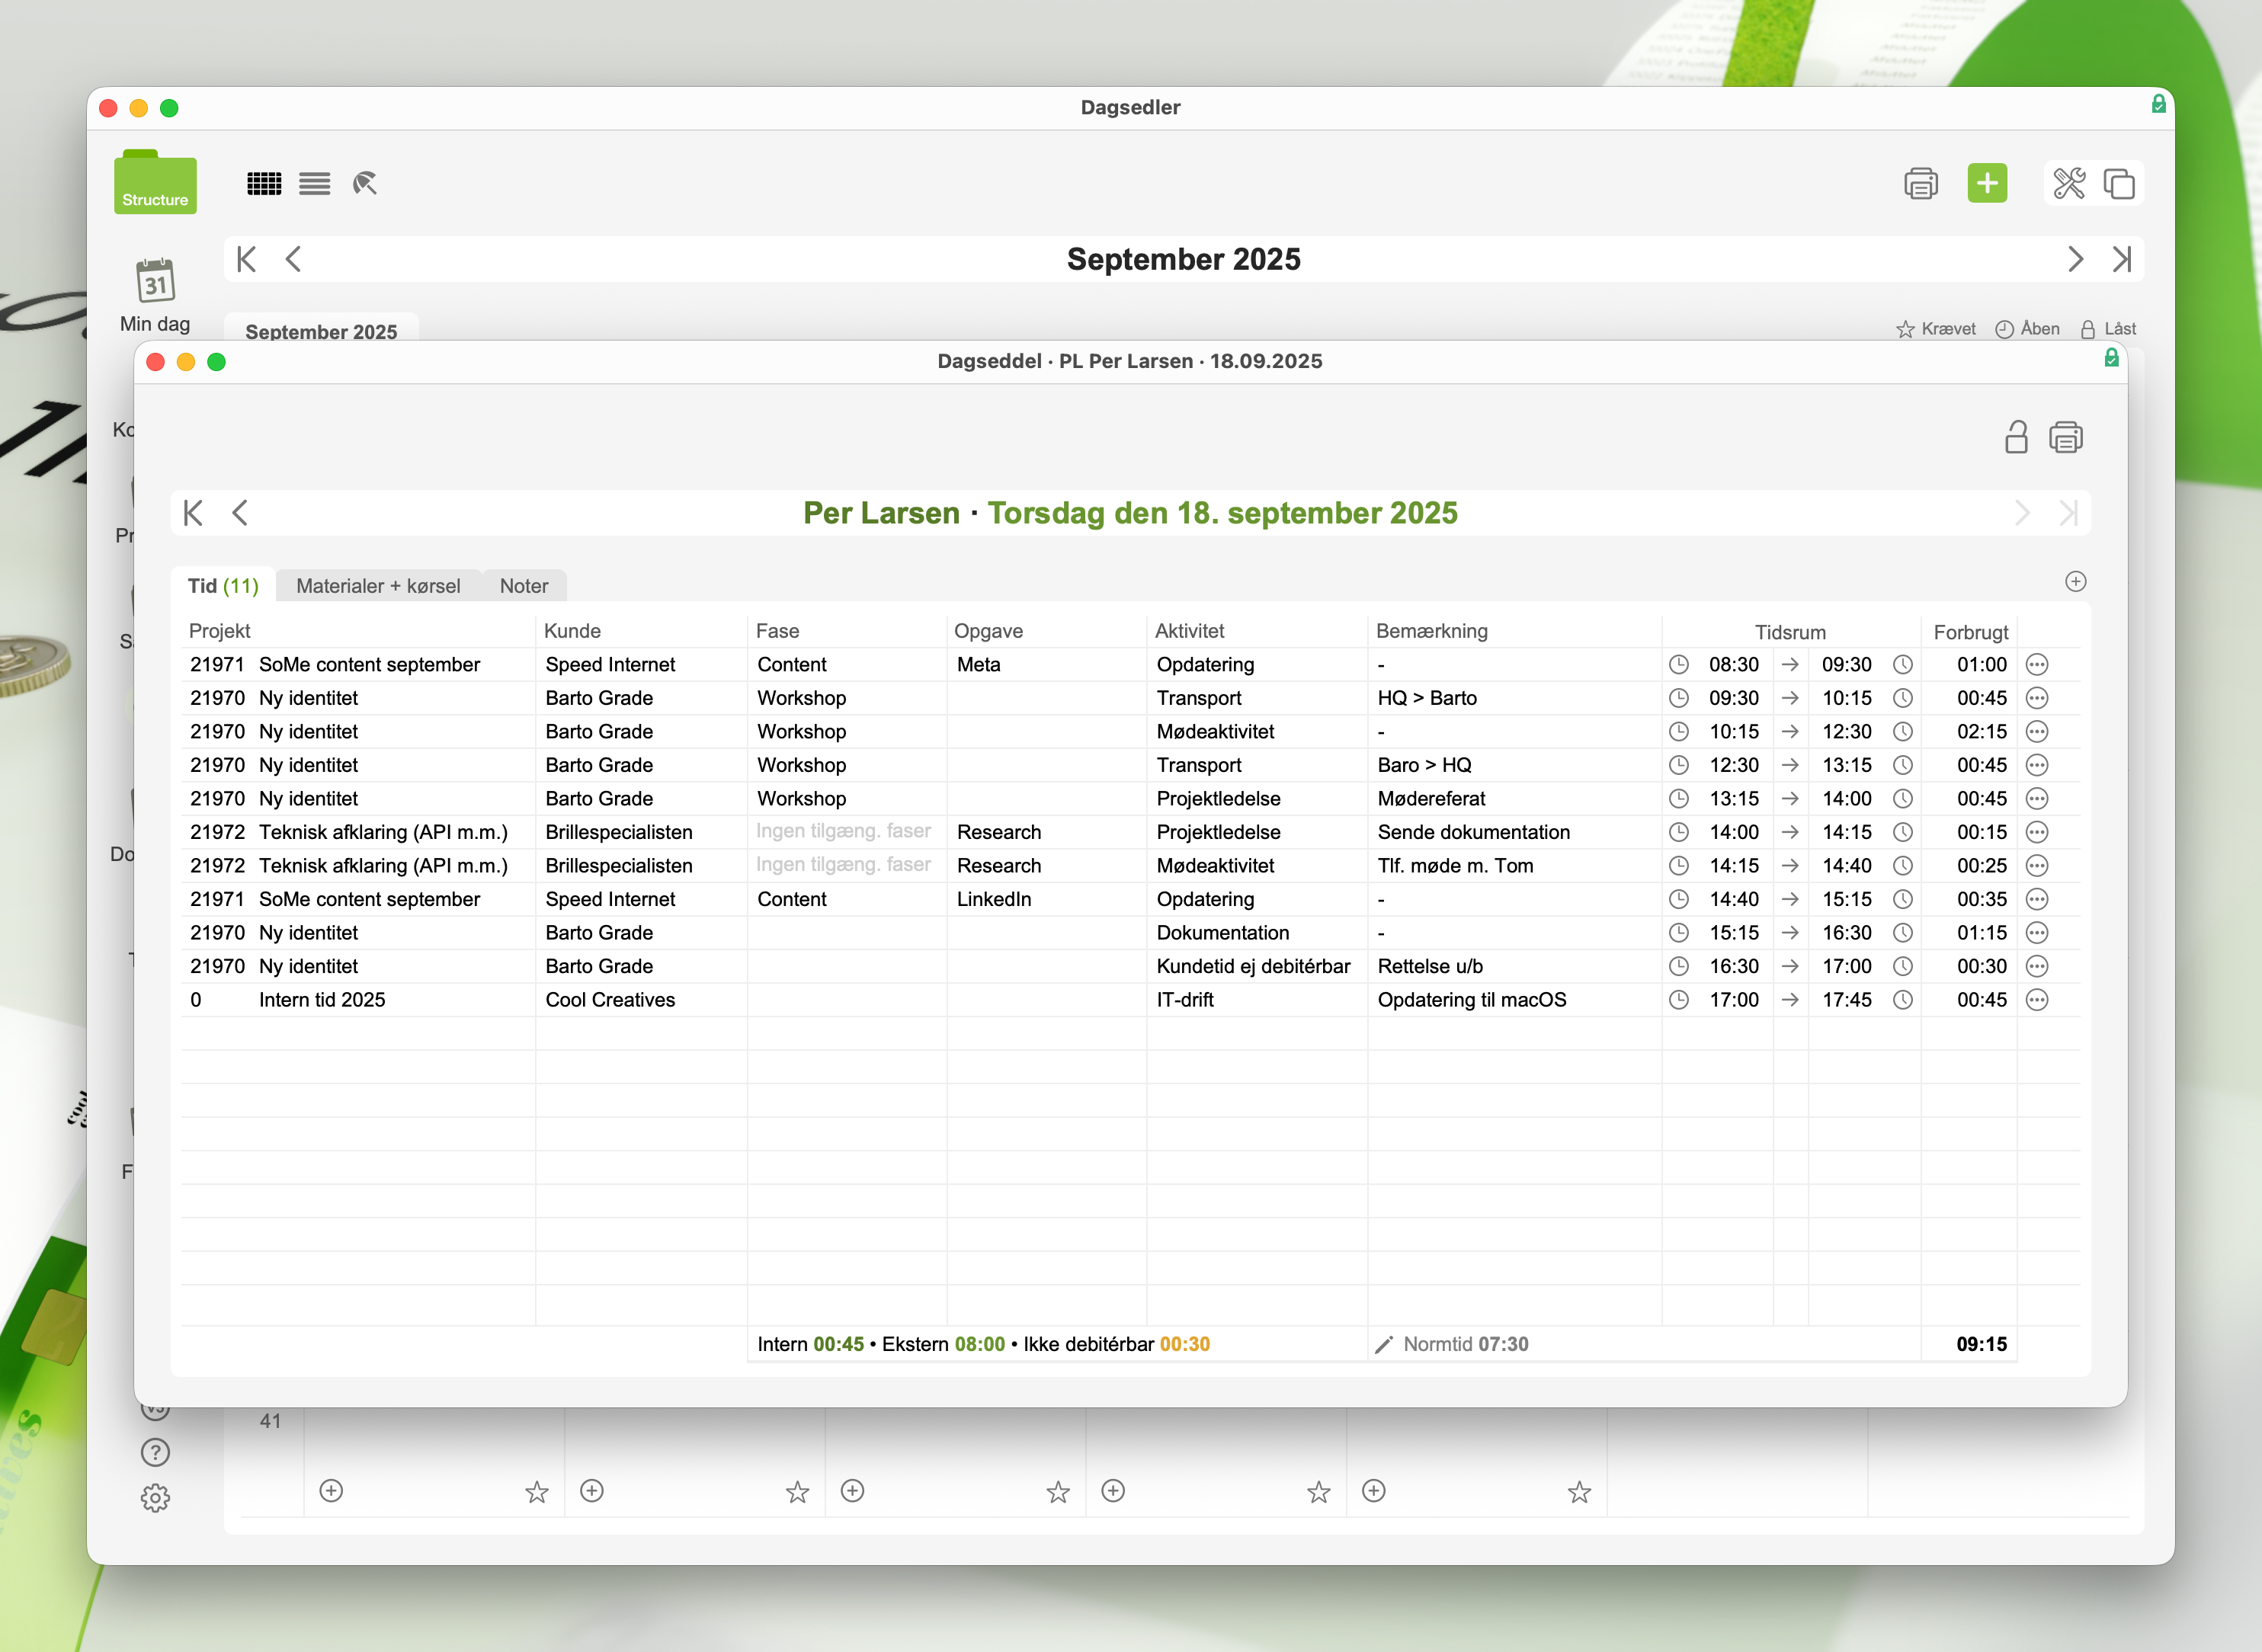Viewport: 2262px width, 1652px height.
Task: Click the 08:30 start time field
Action: 1732,665
